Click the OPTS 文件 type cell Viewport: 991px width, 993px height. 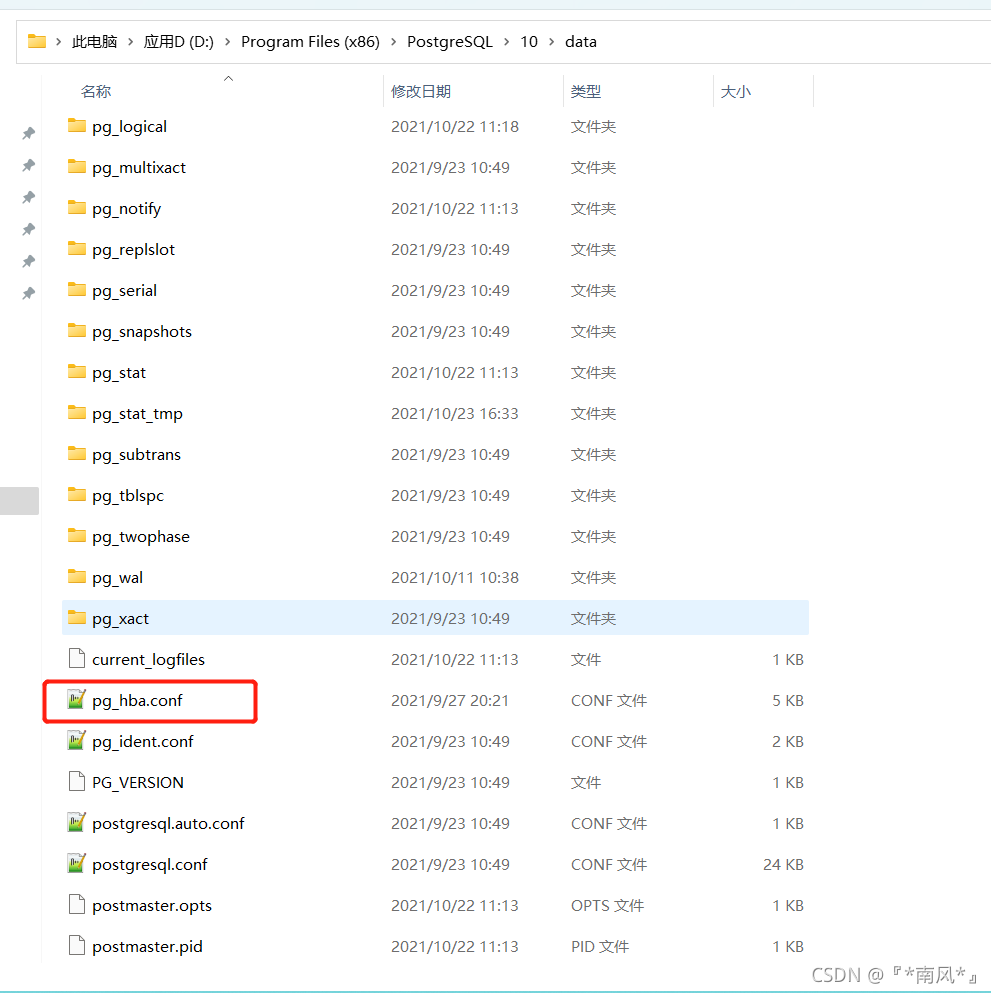(607, 906)
